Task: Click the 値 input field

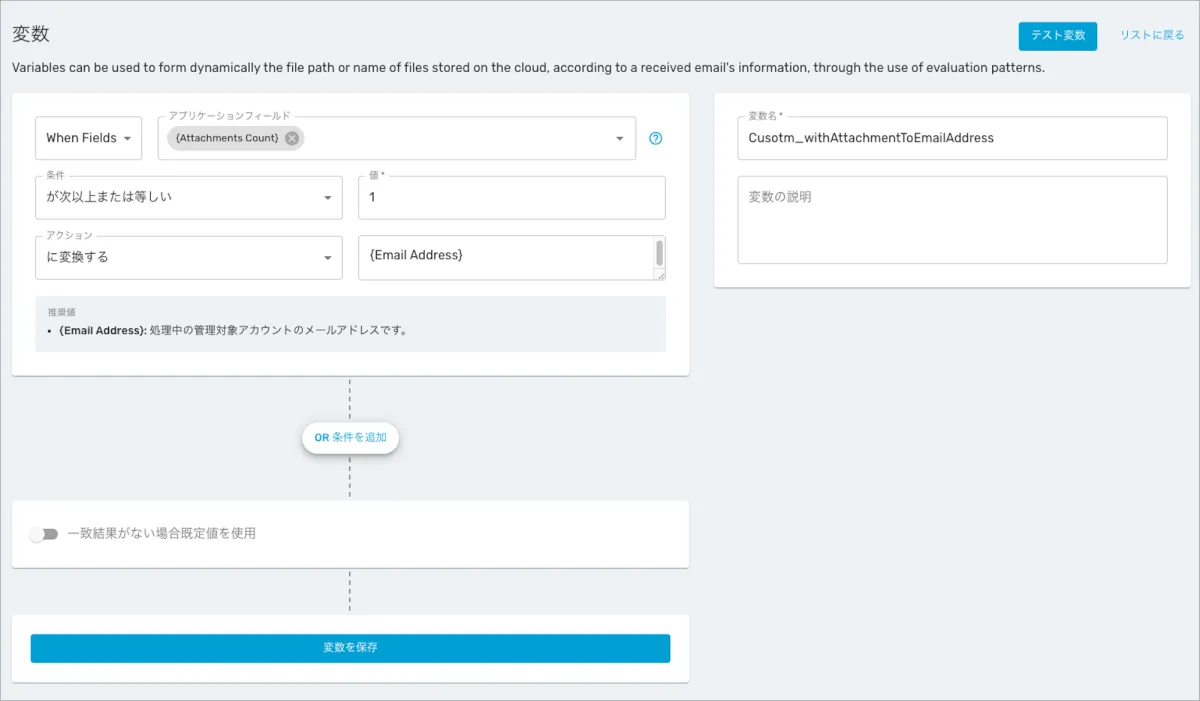Action: pyautogui.click(x=511, y=198)
